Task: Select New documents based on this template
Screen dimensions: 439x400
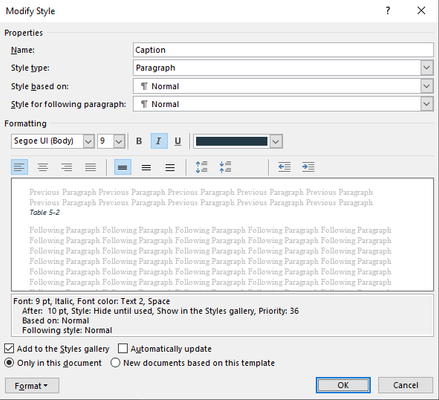Action: coord(115,363)
